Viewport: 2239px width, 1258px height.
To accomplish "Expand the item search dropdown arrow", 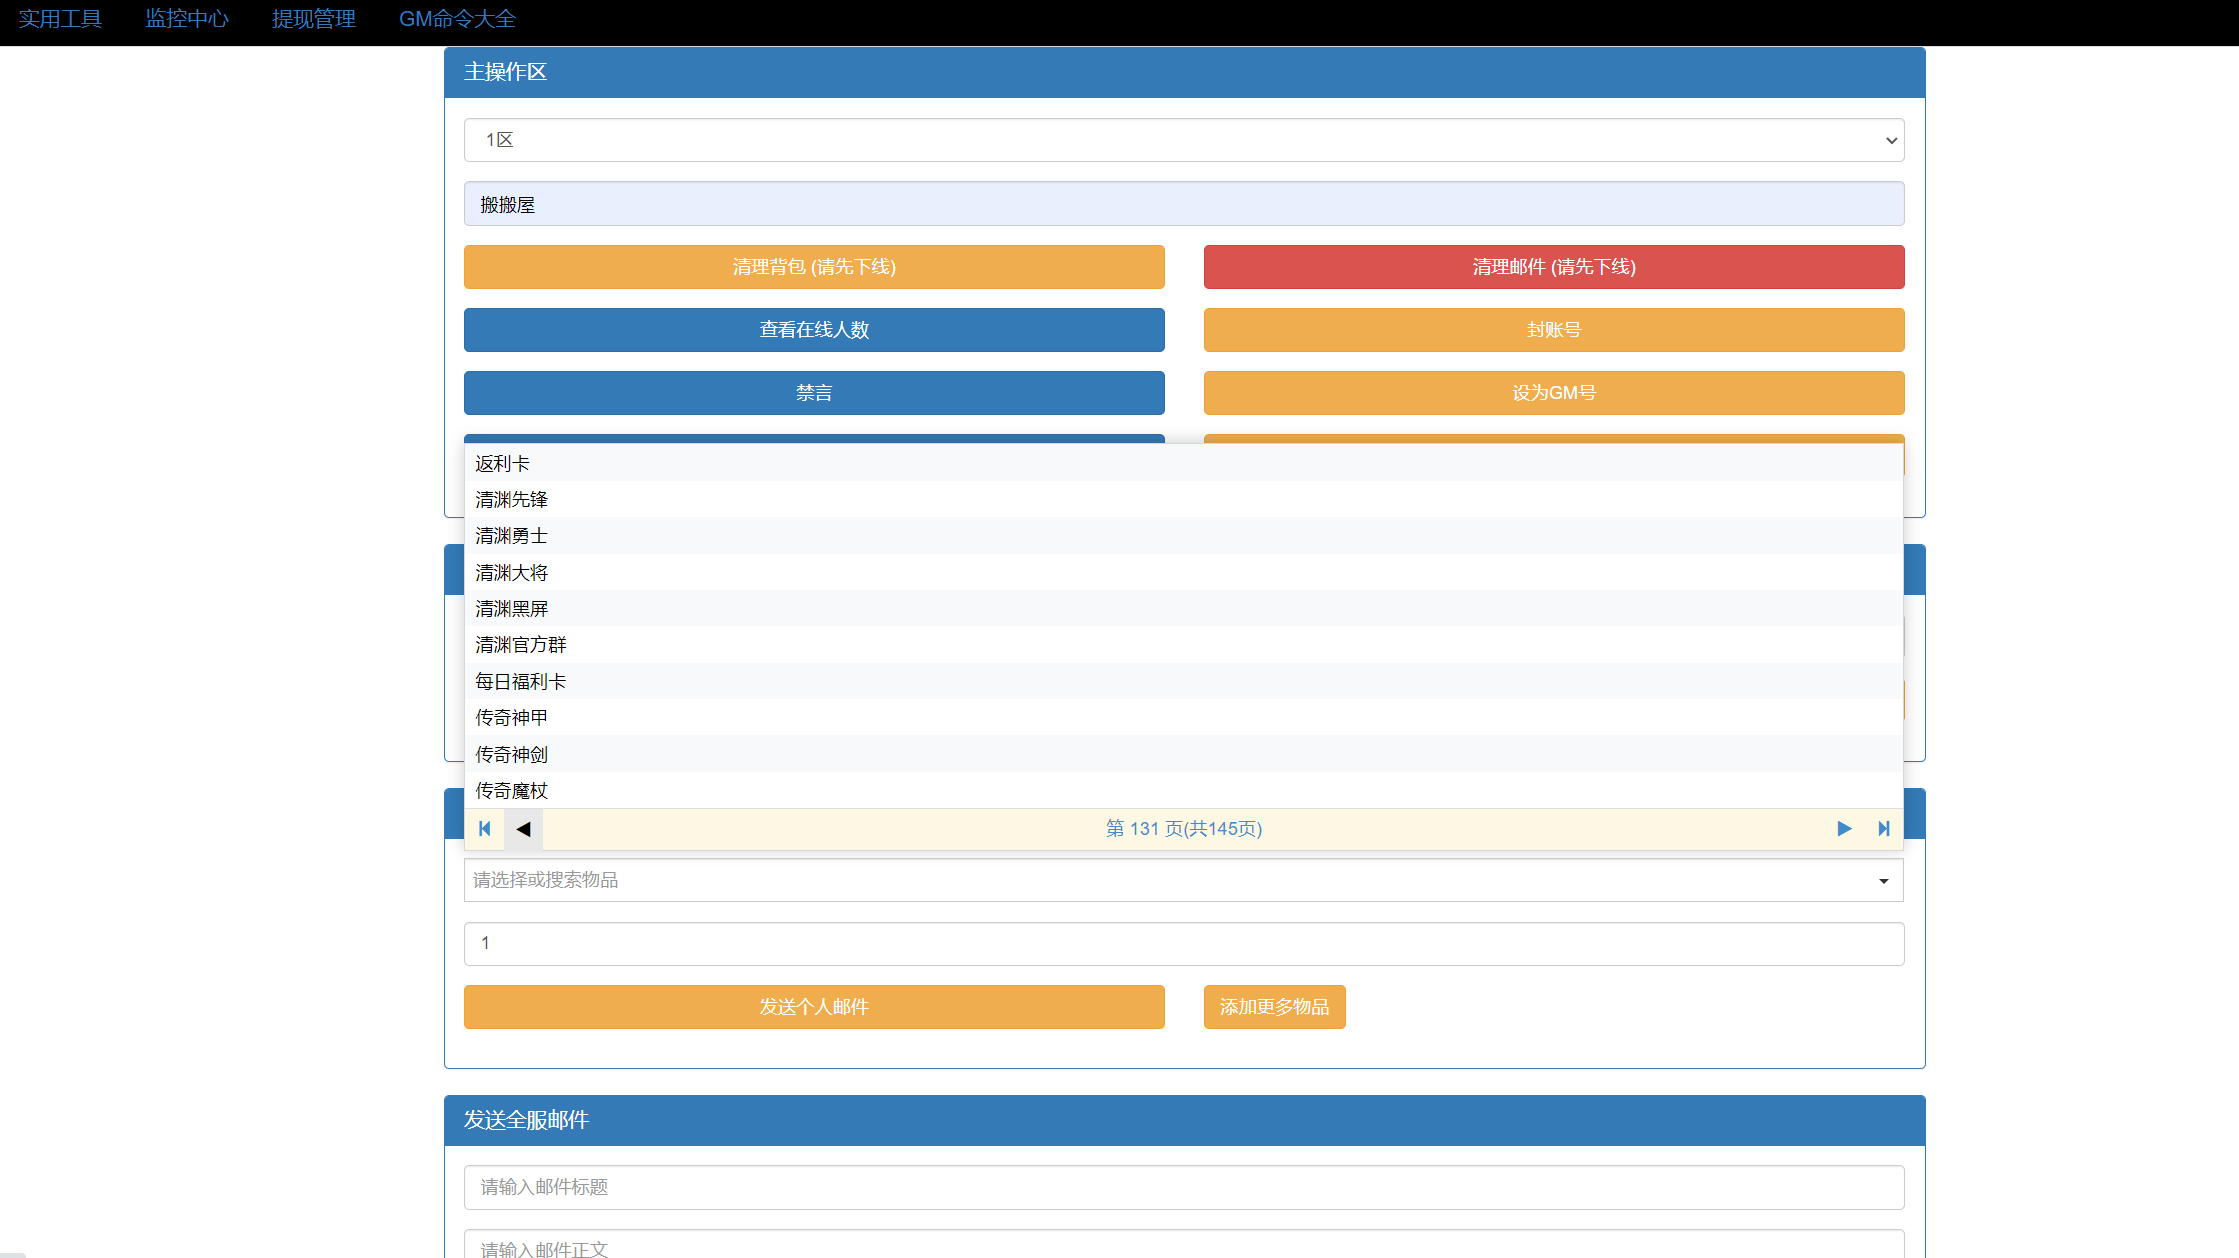I will tap(1883, 881).
